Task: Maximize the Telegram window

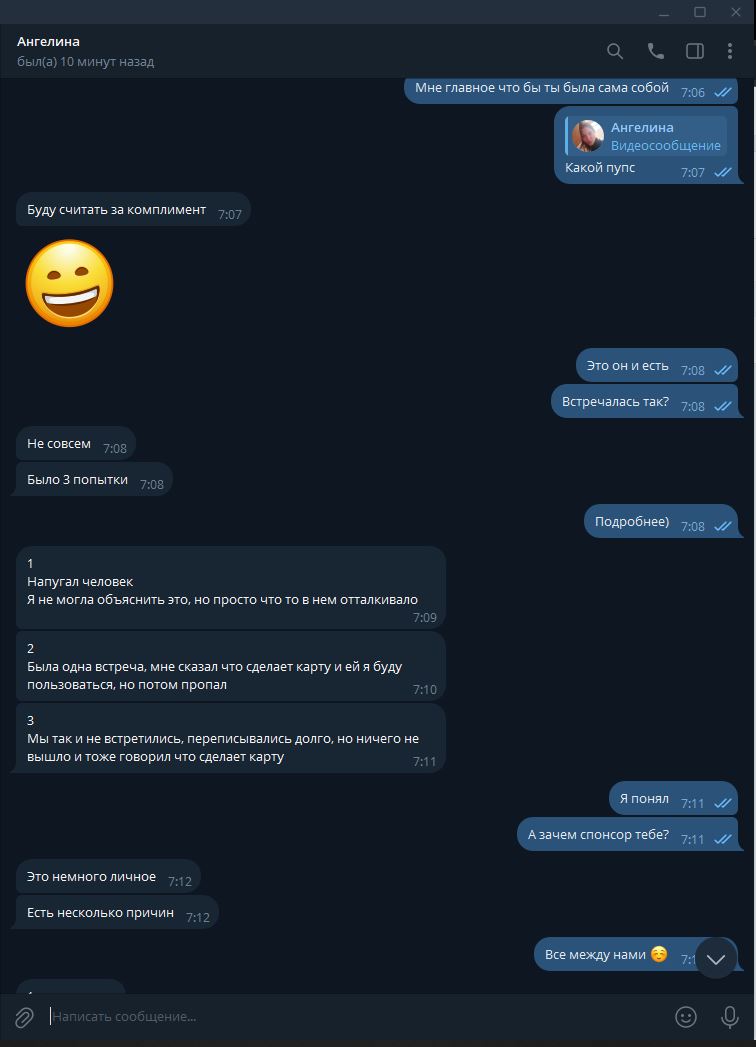Action: [700, 12]
